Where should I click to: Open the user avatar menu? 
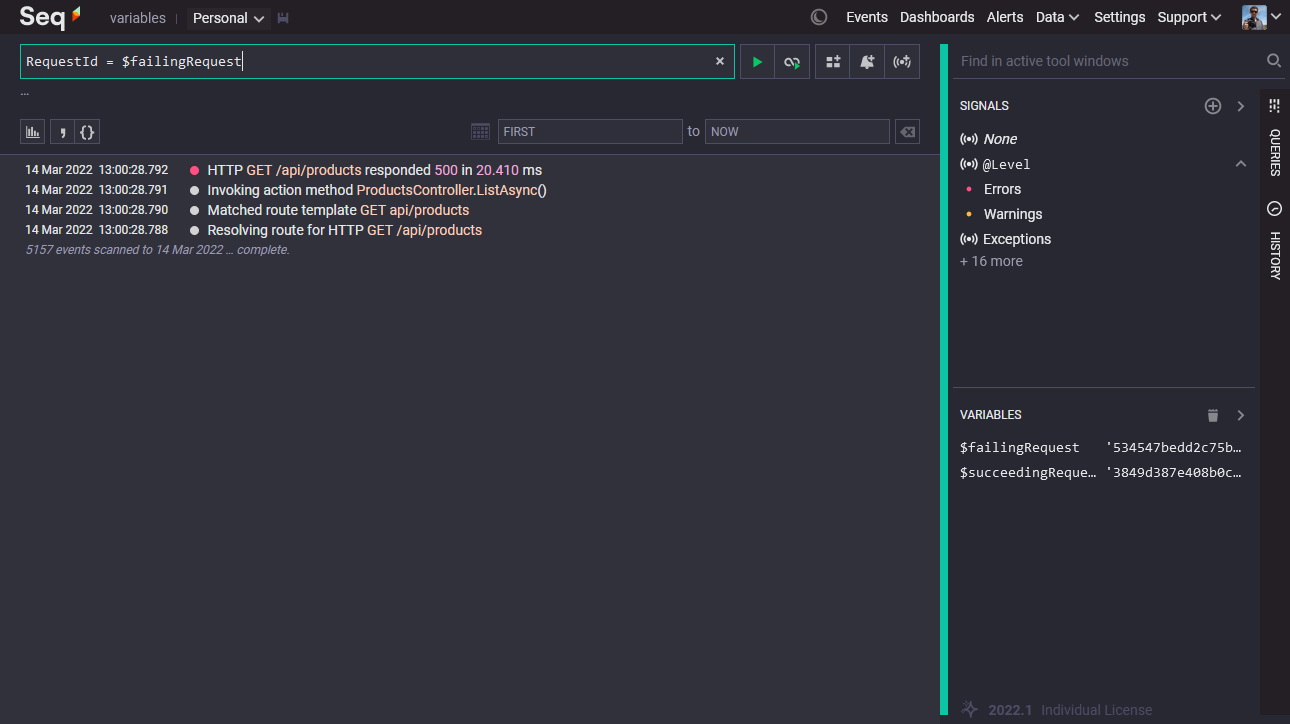1261,17
